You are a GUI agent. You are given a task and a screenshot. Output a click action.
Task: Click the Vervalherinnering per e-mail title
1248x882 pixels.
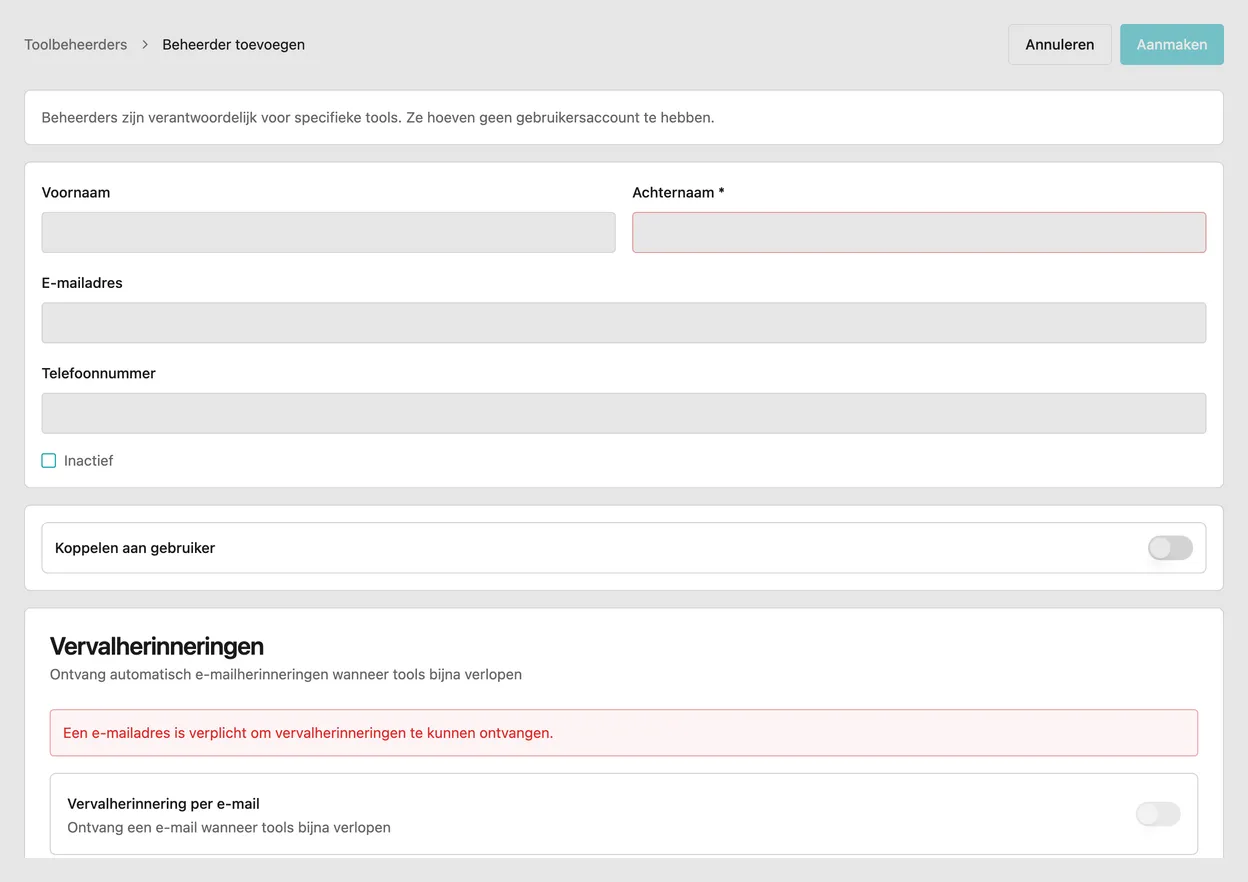tap(163, 804)
